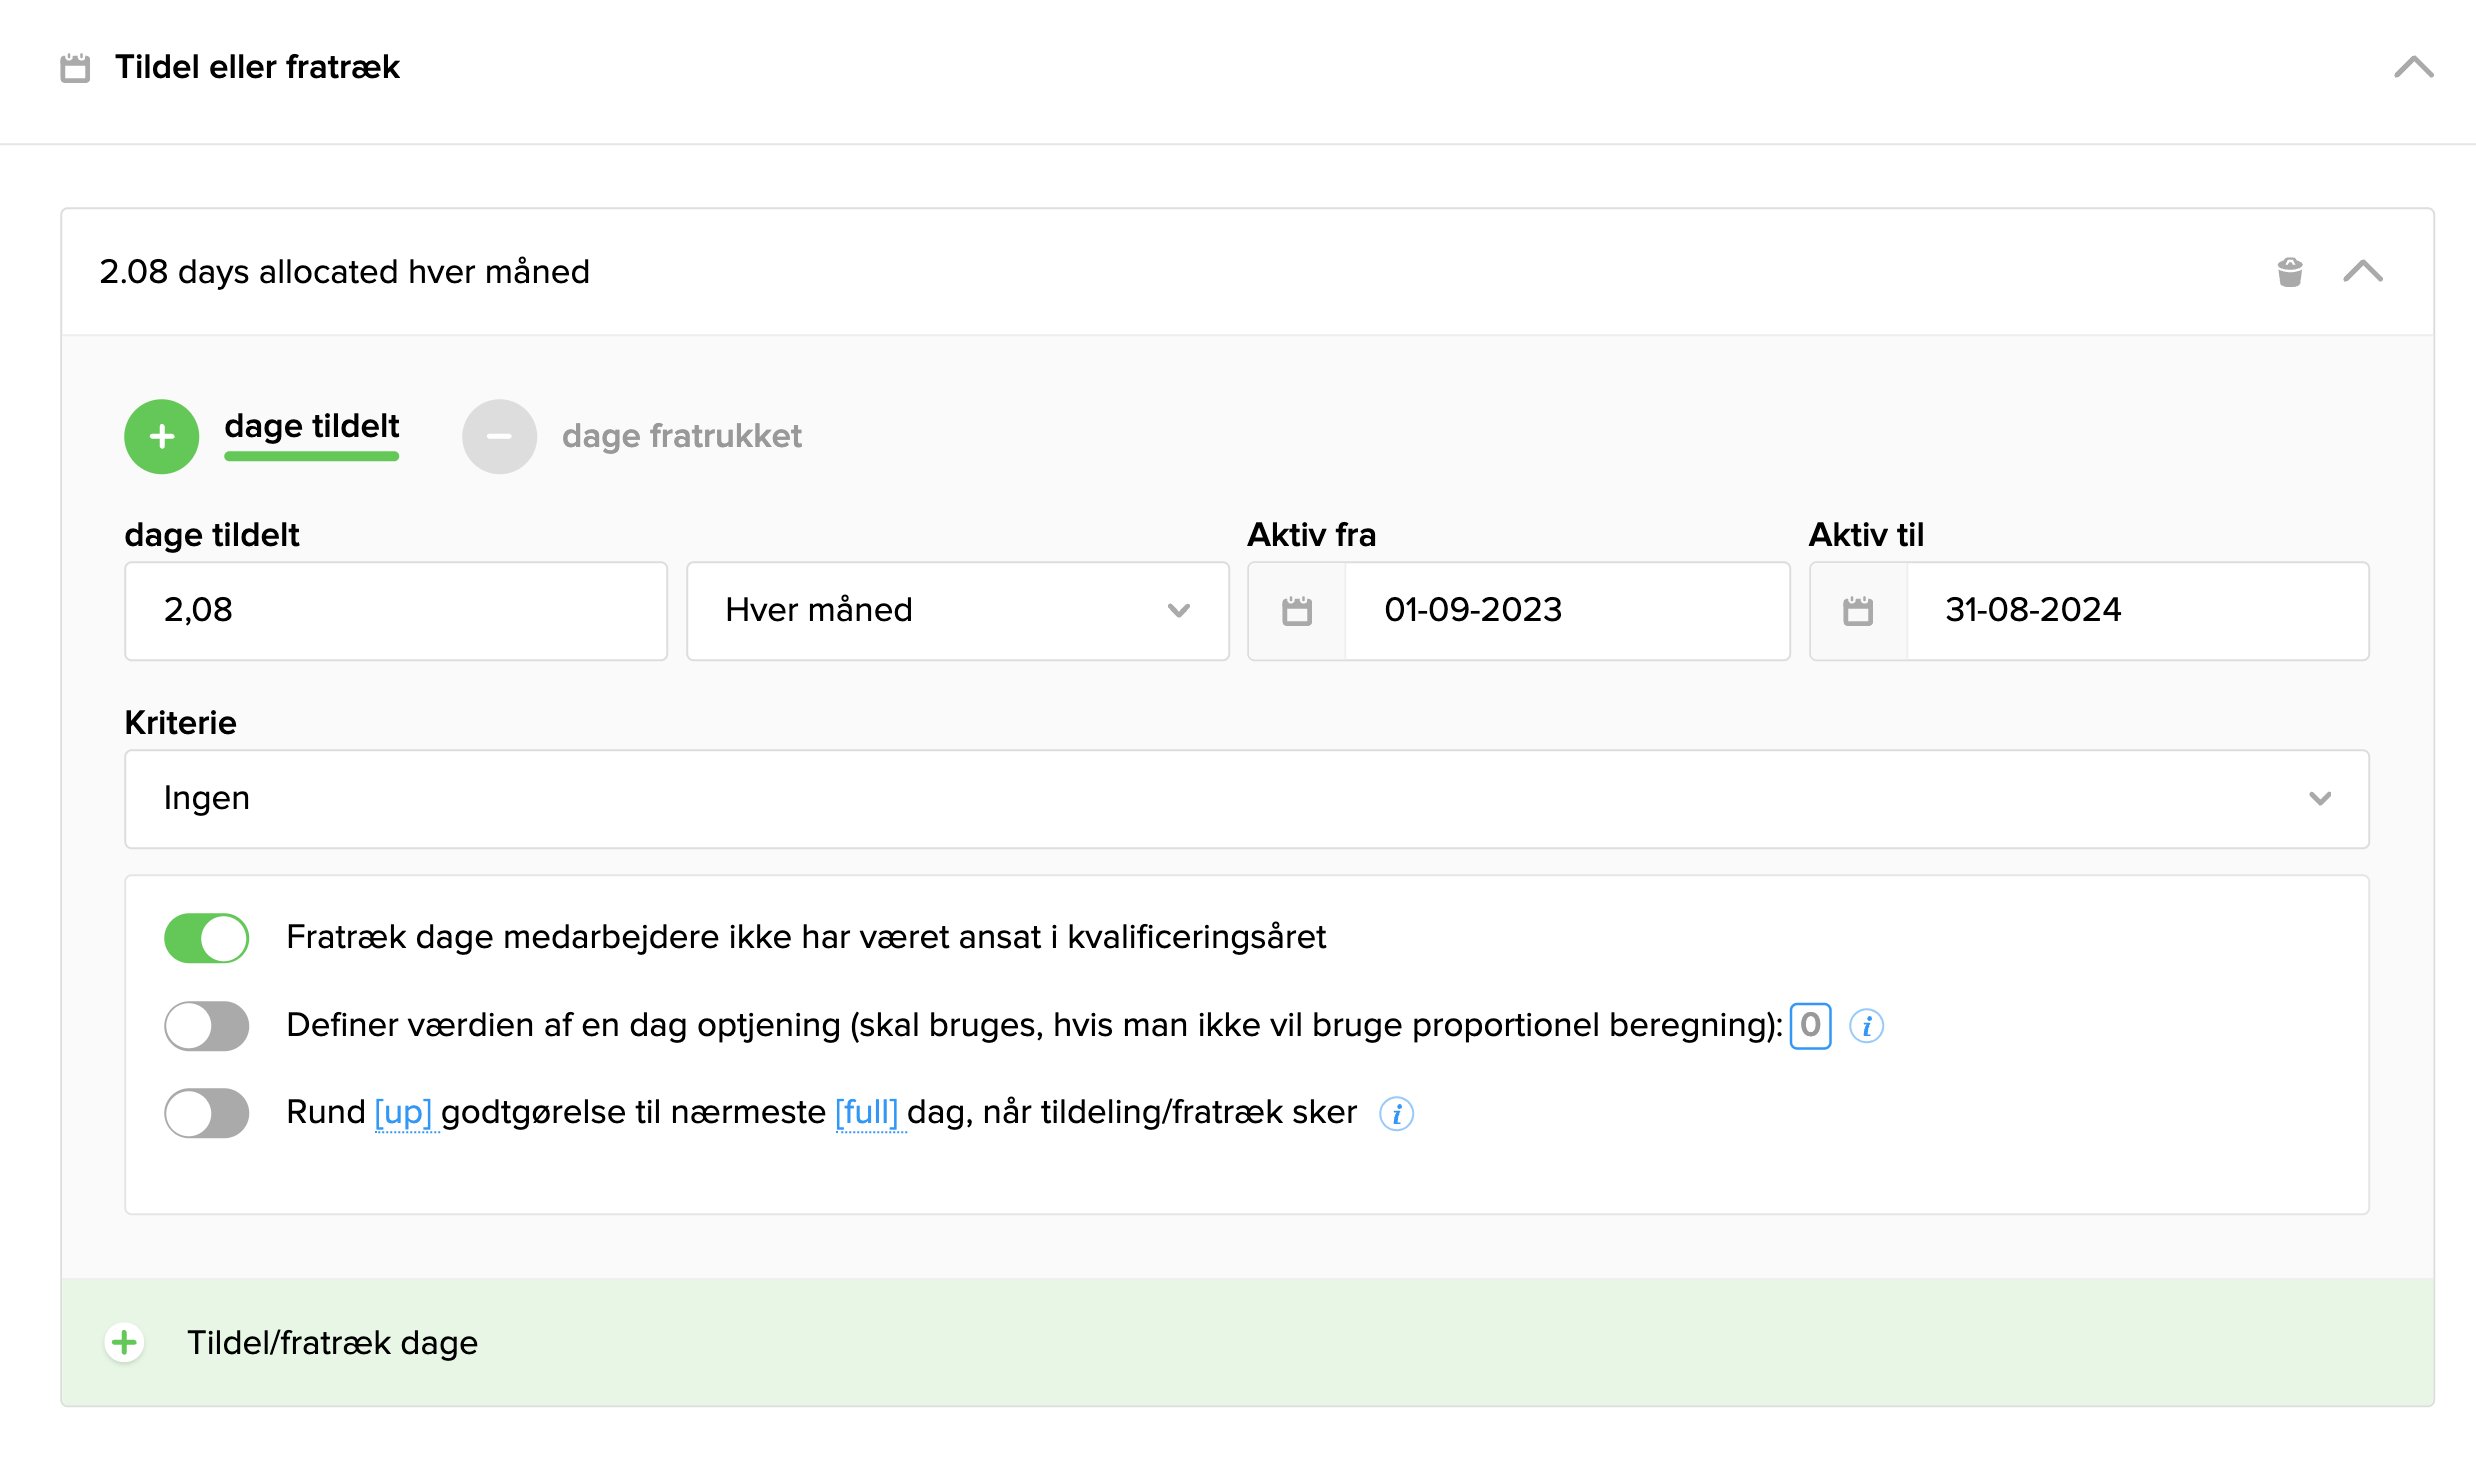2476x1458 pixels.
Task: Open calendar icon for Aktiv til
Action: [x=1857, y=610]
